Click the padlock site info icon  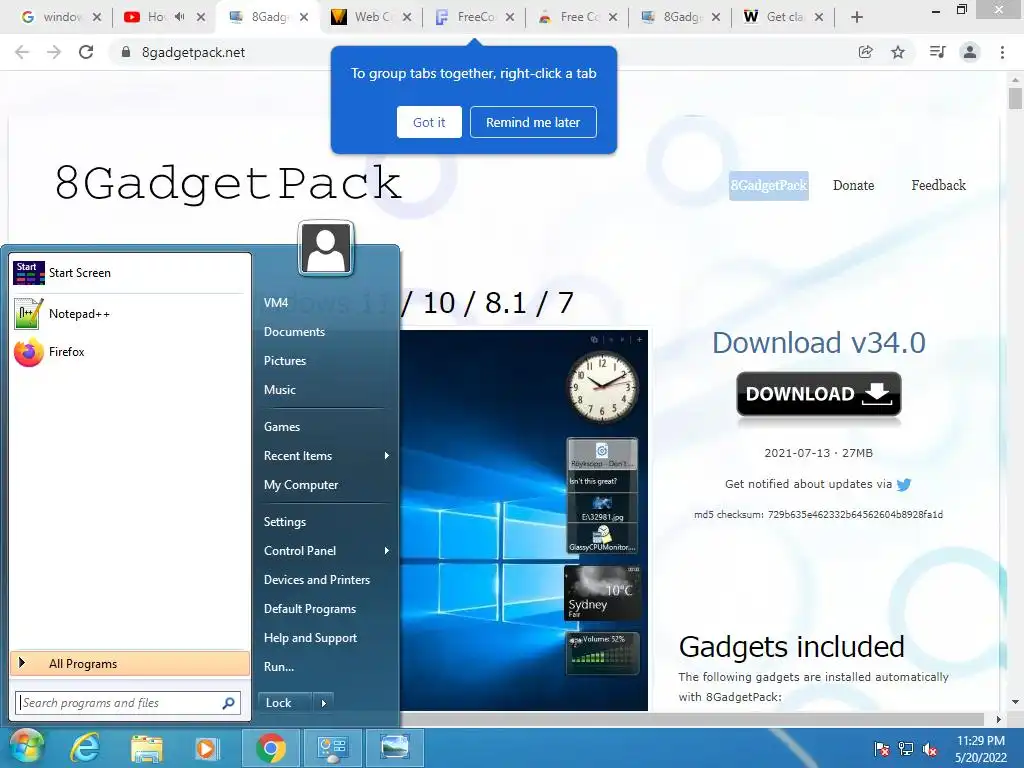point(125,52)
